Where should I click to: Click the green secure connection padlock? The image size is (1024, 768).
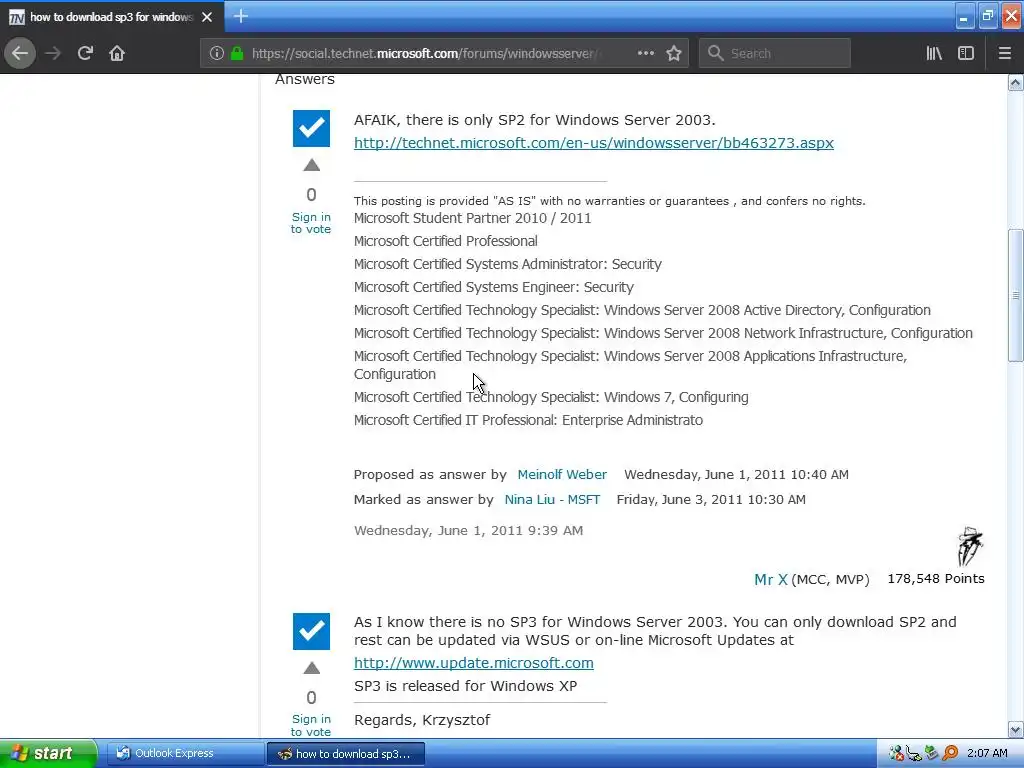coord(237,53)
